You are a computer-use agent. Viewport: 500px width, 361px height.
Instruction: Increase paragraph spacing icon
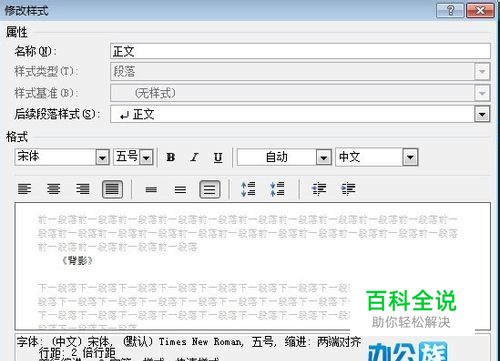[248, 189]
